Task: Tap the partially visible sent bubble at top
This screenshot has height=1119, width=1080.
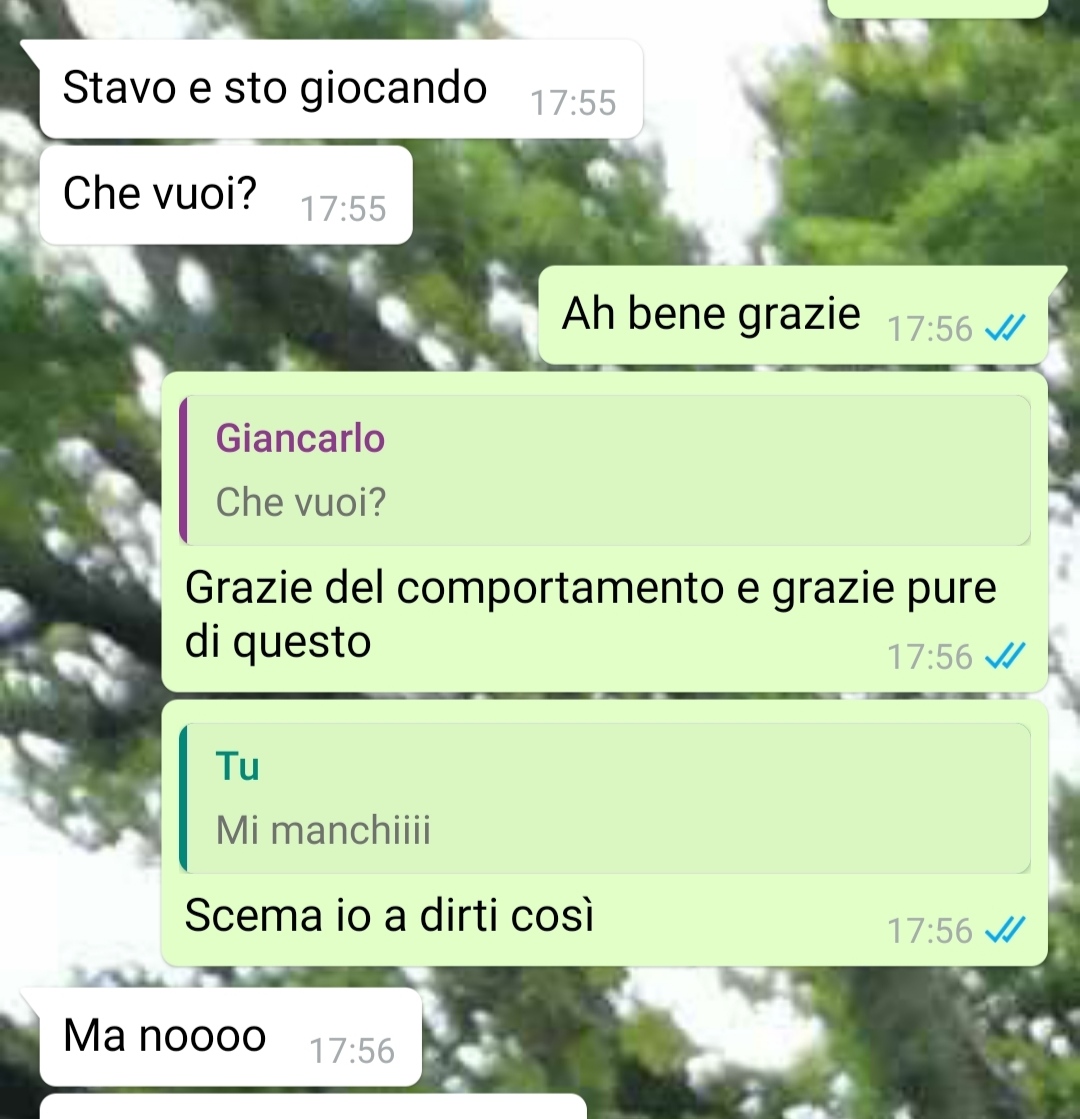Action: (x=937, y=9)
